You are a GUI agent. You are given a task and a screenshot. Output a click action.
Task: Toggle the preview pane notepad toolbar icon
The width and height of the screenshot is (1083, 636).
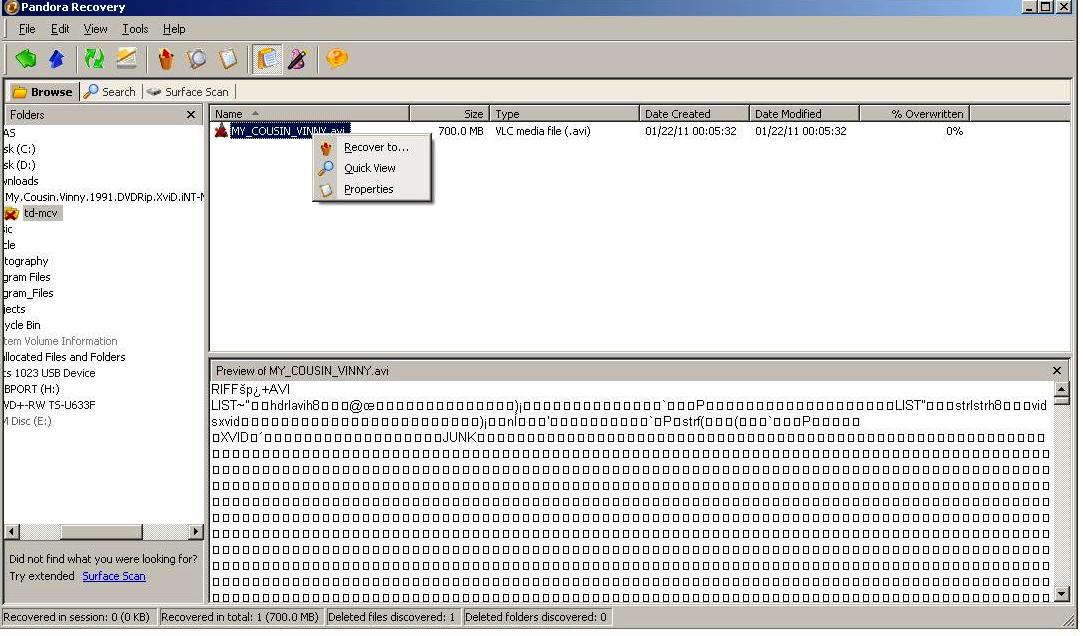267,59
